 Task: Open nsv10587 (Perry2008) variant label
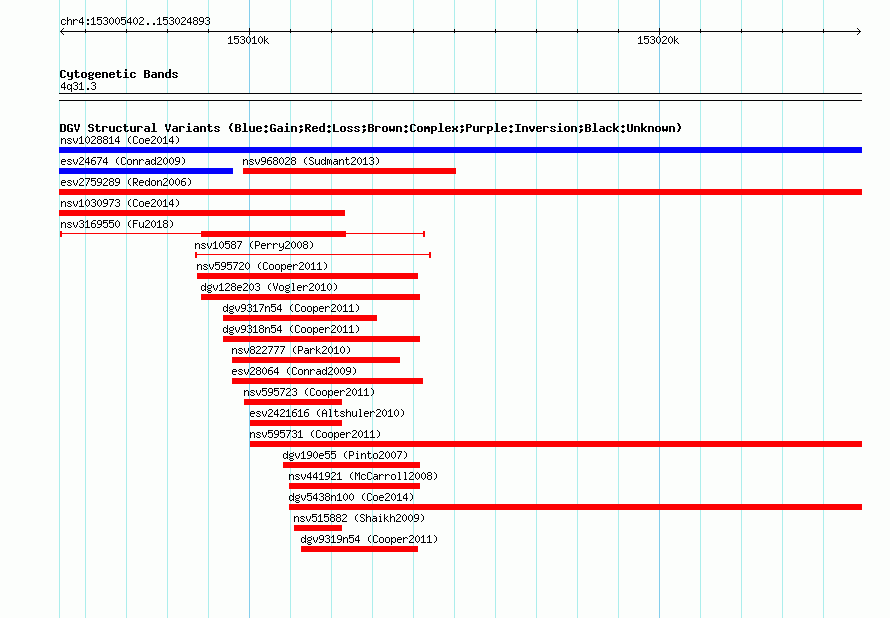click(254, 245)
